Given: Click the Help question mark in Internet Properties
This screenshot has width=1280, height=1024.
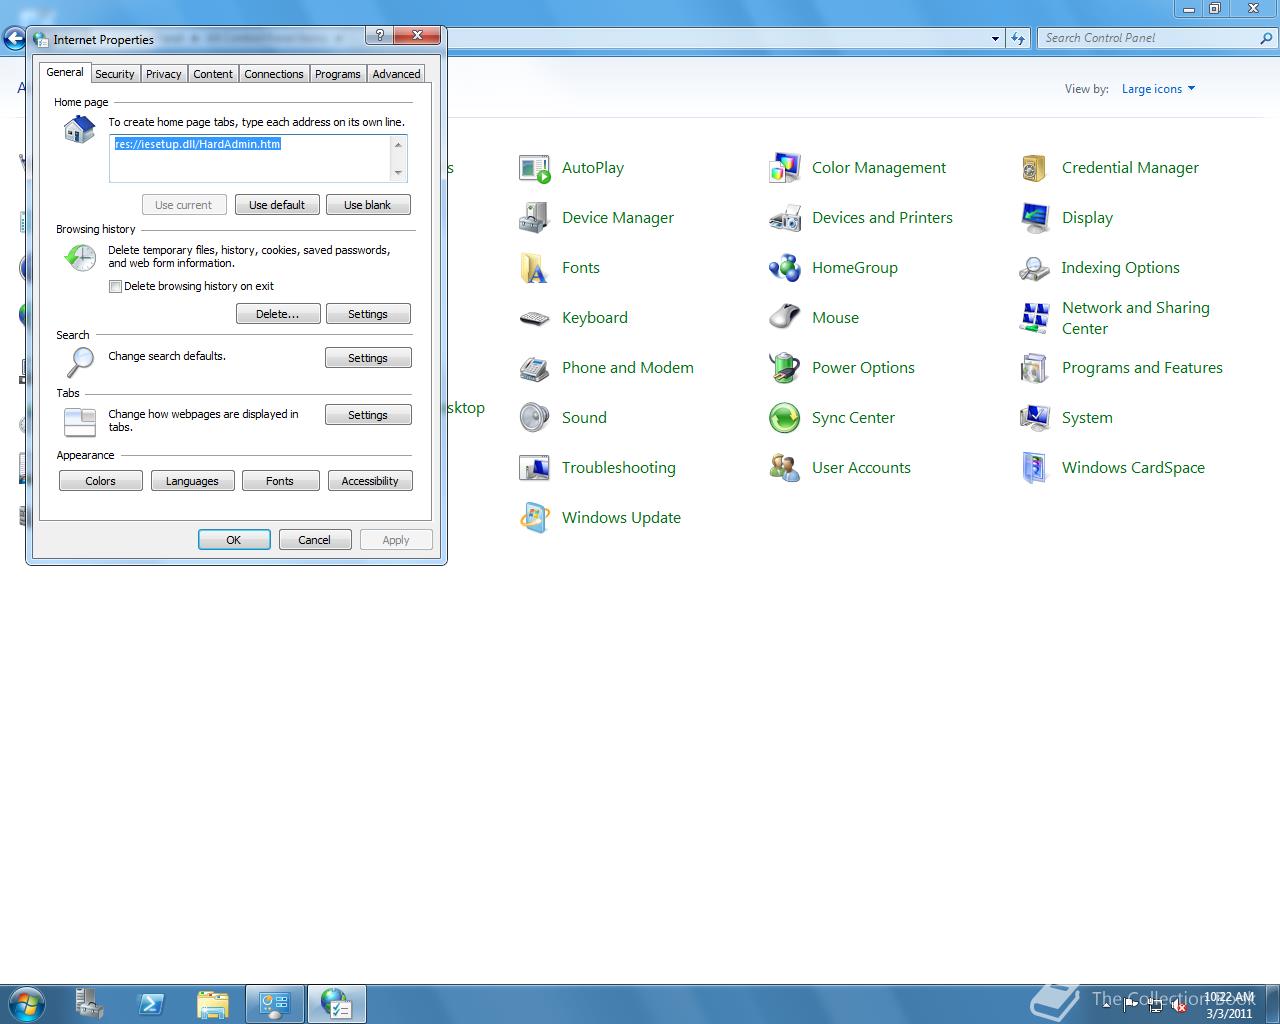Looking at the screenshot, I should [x=379, y=35].
